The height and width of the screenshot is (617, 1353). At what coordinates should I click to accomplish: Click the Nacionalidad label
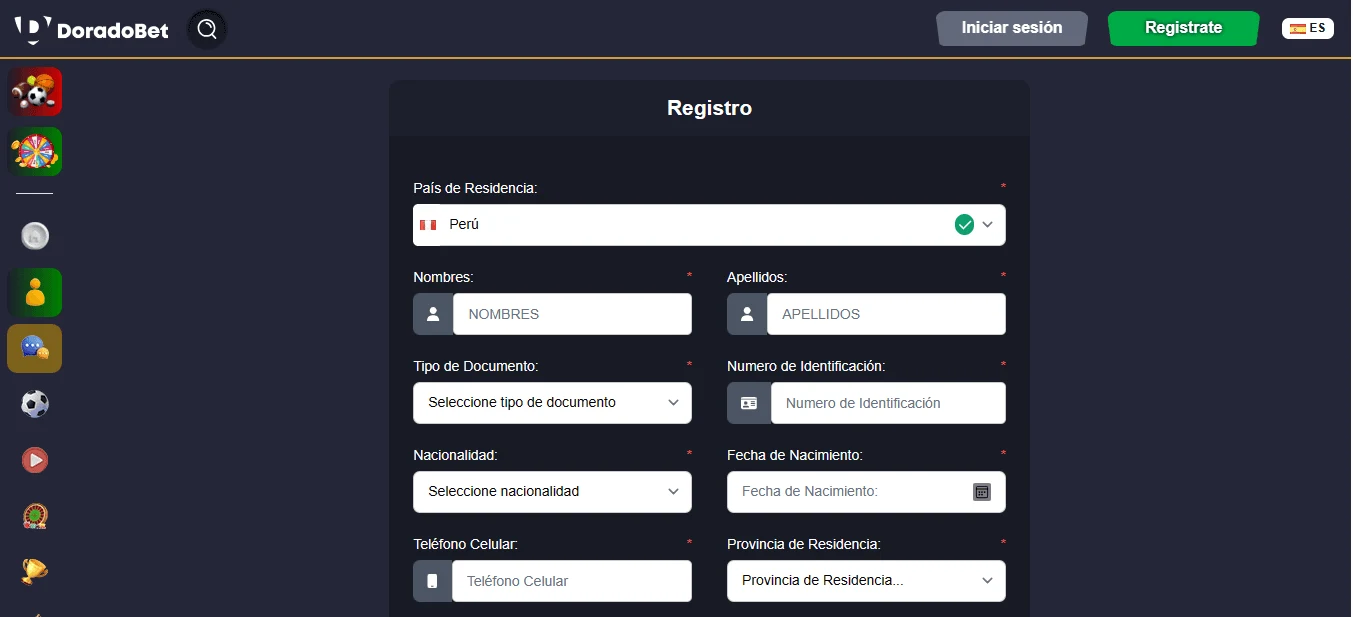tap(455, 455)
